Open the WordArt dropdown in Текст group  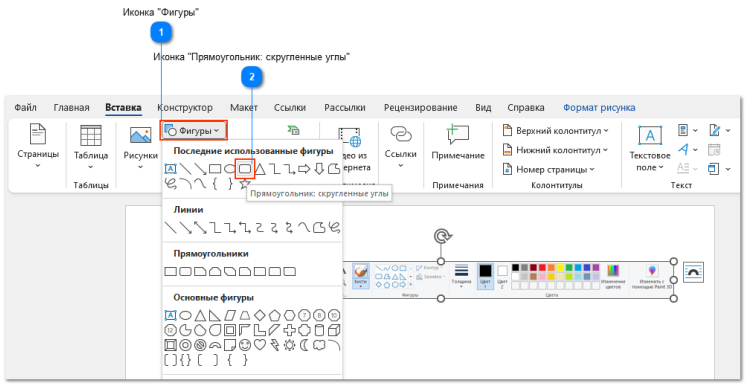click(688, 150)
